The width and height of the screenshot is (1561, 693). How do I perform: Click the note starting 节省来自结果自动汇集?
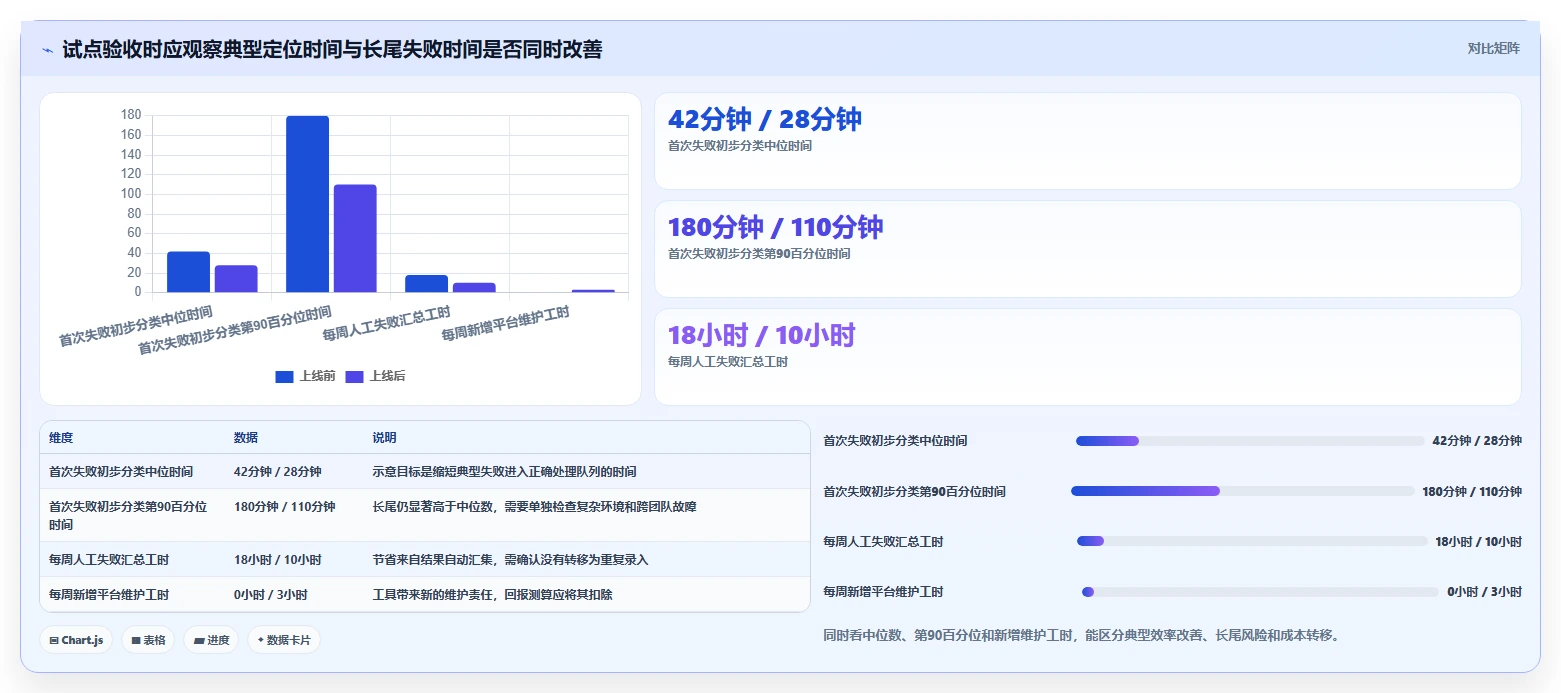tap(511, 559)
